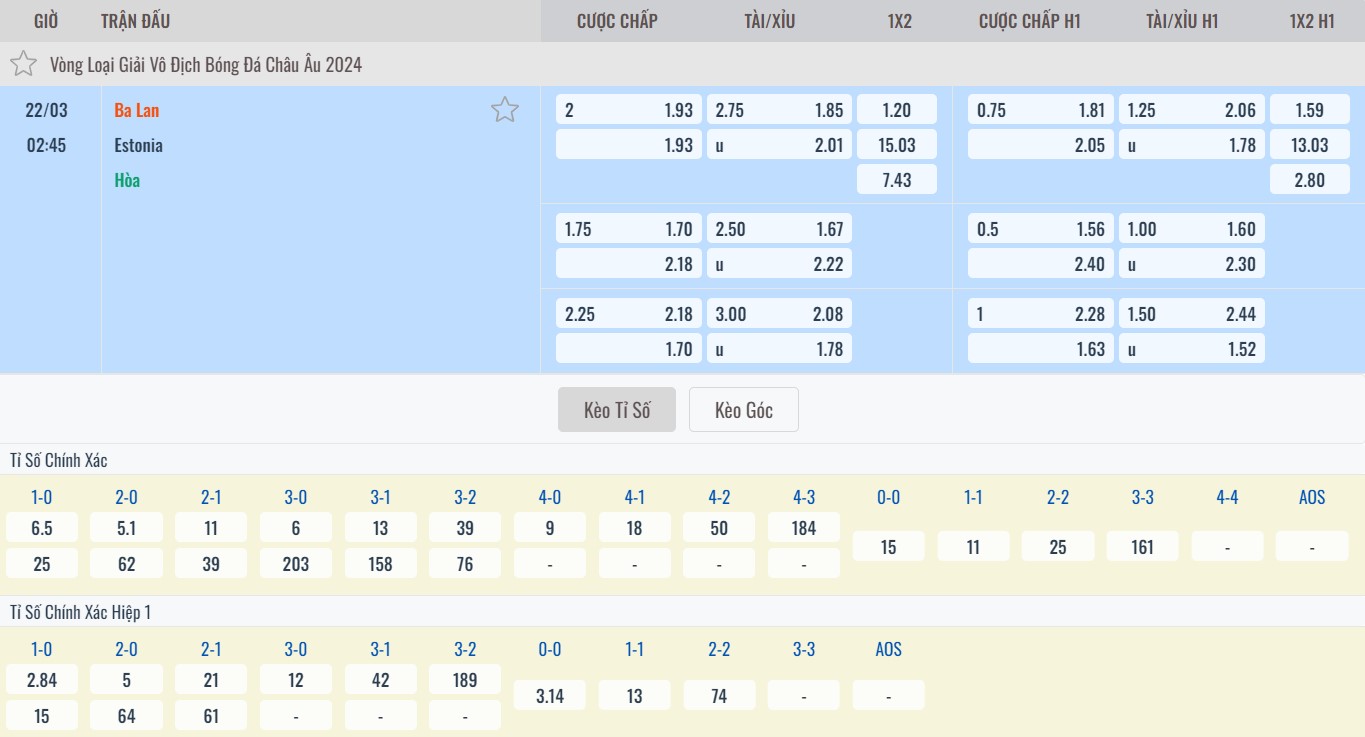Viewport: 1365px width, 737px height.
Task: Select under odds 2.01 in Tài/Xỉu
Action: [779, 145]
